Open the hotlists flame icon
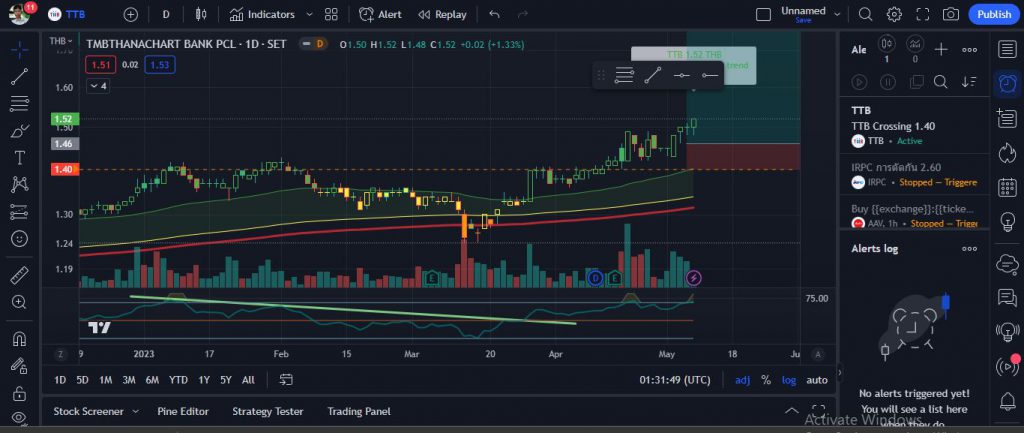Image resolution: width=1024 pixels, height=433 pixels. pyautogui.click(x=1008, y=153)
